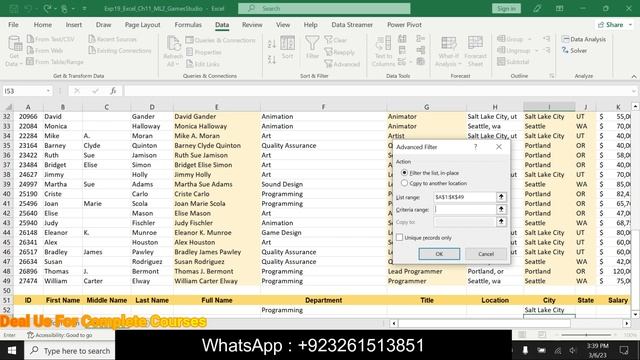The height and width of the screenshot is (360, 640).
Task: Sort Z to A descending
Action: [272, 59]
